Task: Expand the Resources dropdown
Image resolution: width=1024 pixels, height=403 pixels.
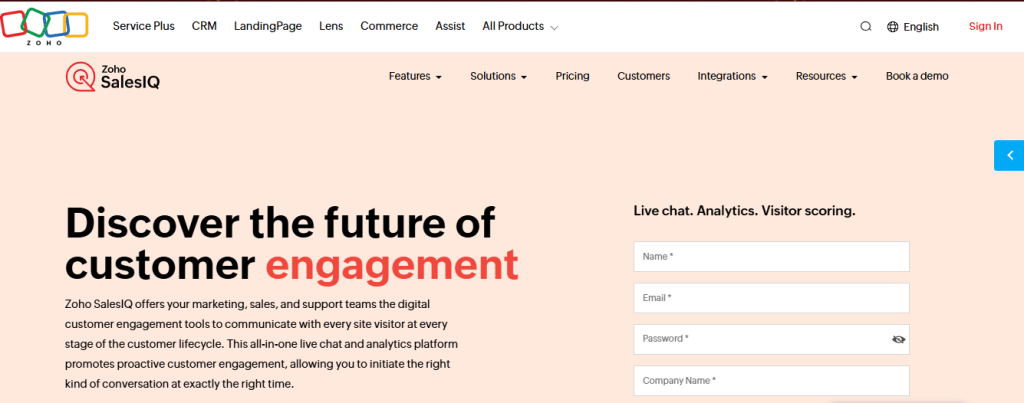Action: pyautogui.click(x=827, y=76)
